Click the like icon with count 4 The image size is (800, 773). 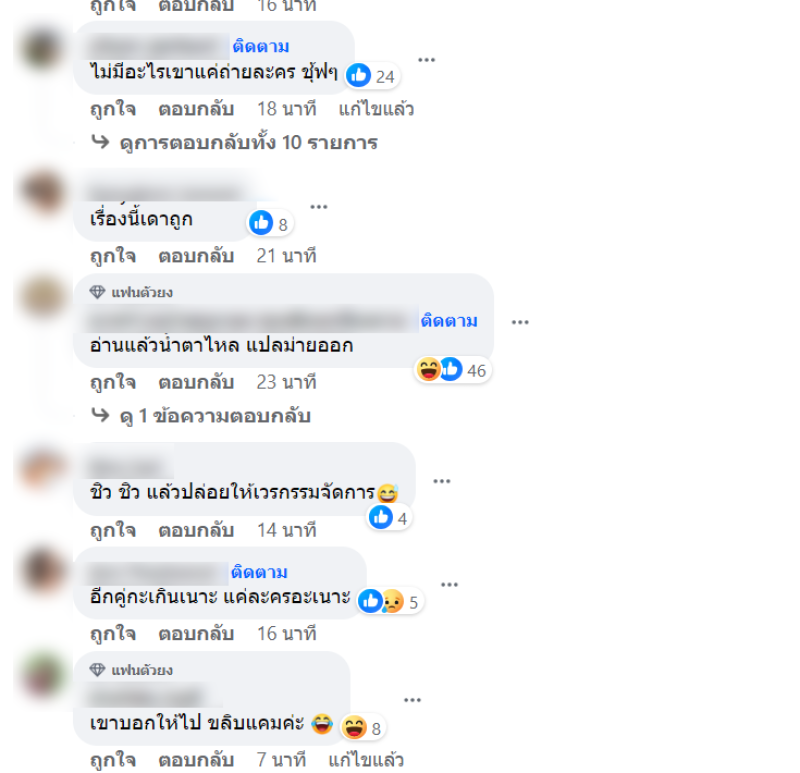point(388,518)
